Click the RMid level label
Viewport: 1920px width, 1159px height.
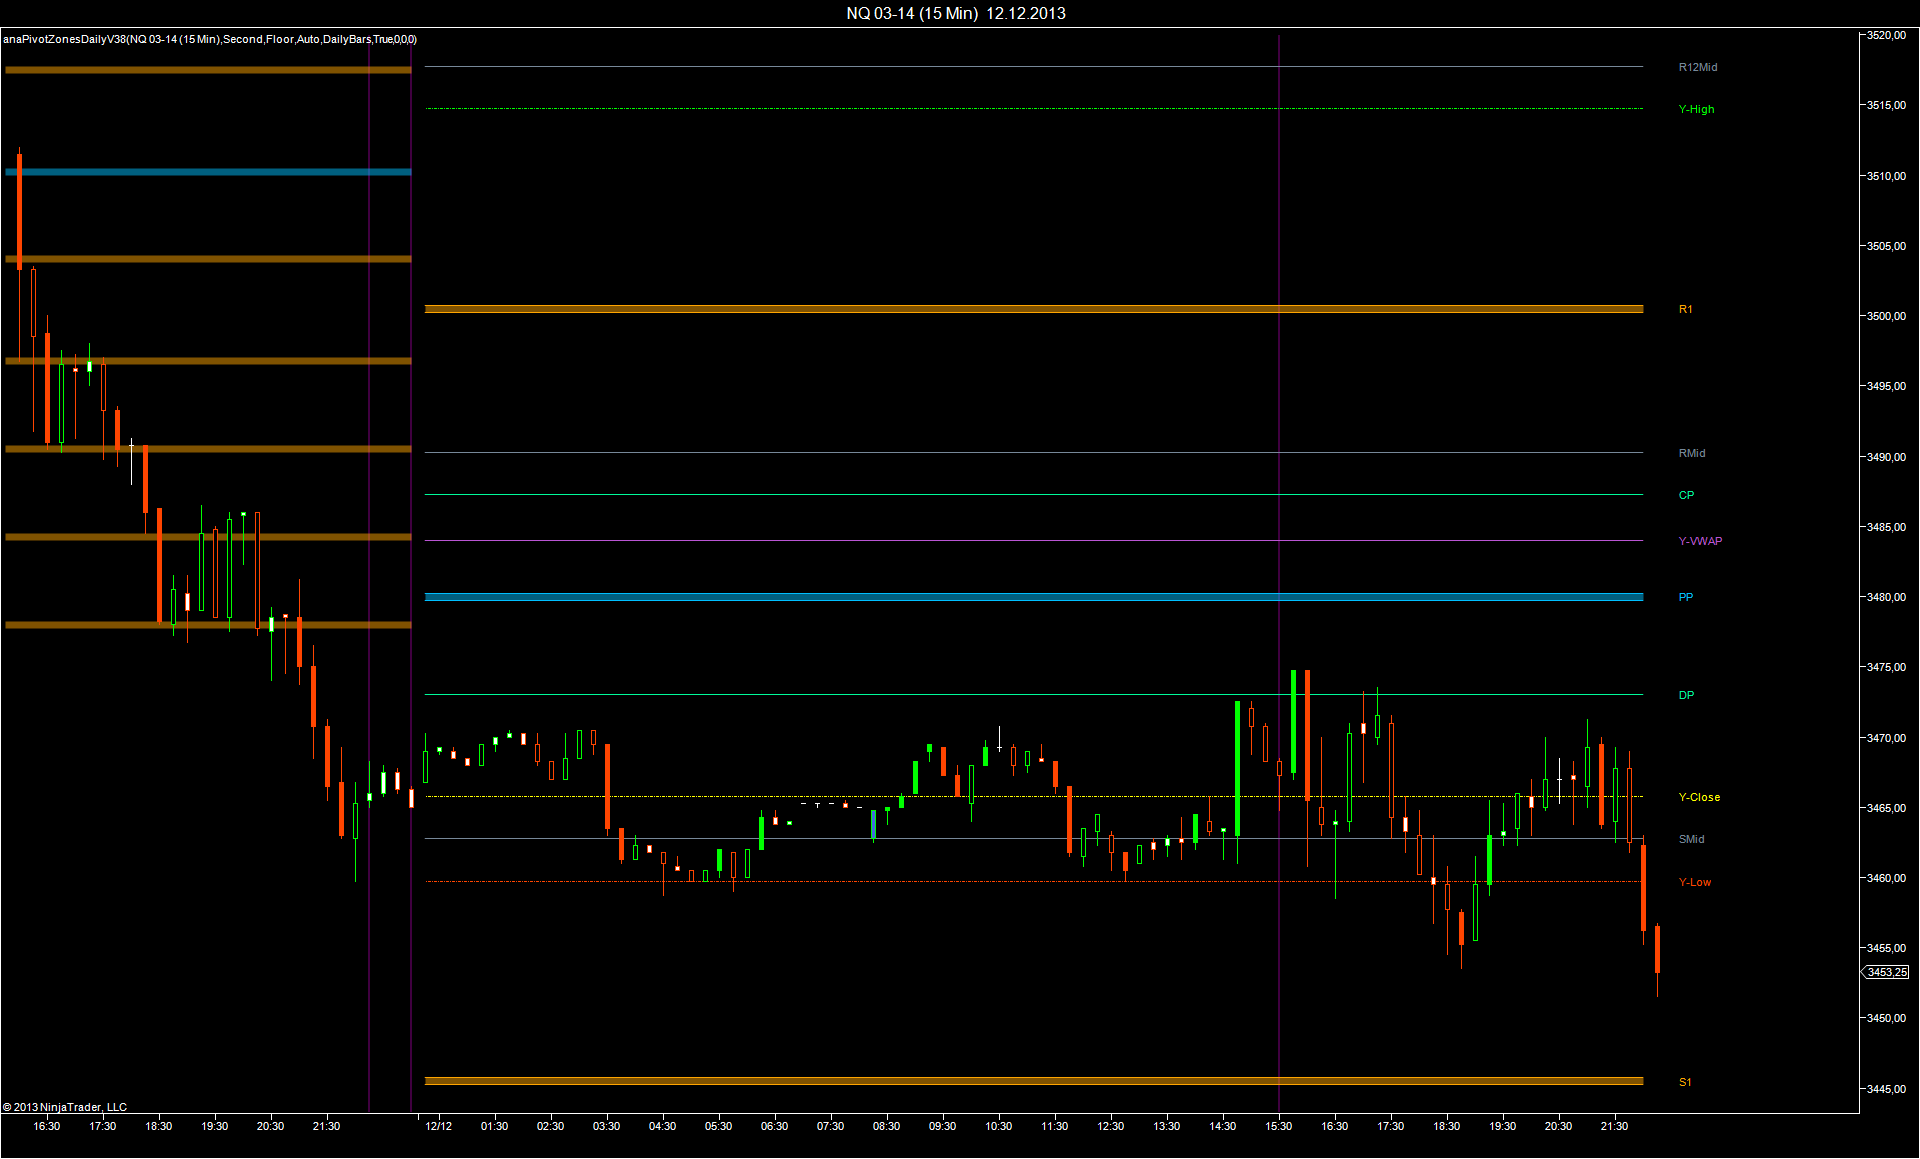click(x=1691, y=453)
